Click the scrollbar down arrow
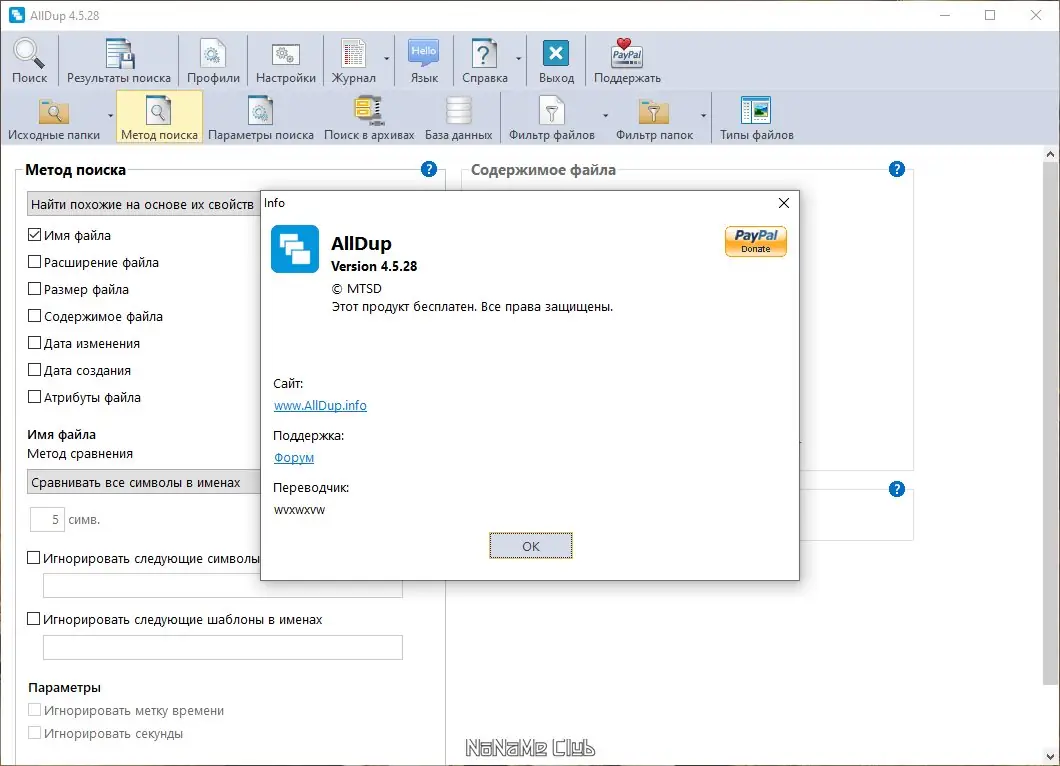This screenshot has height=766, width=1060. [1050, 757]
